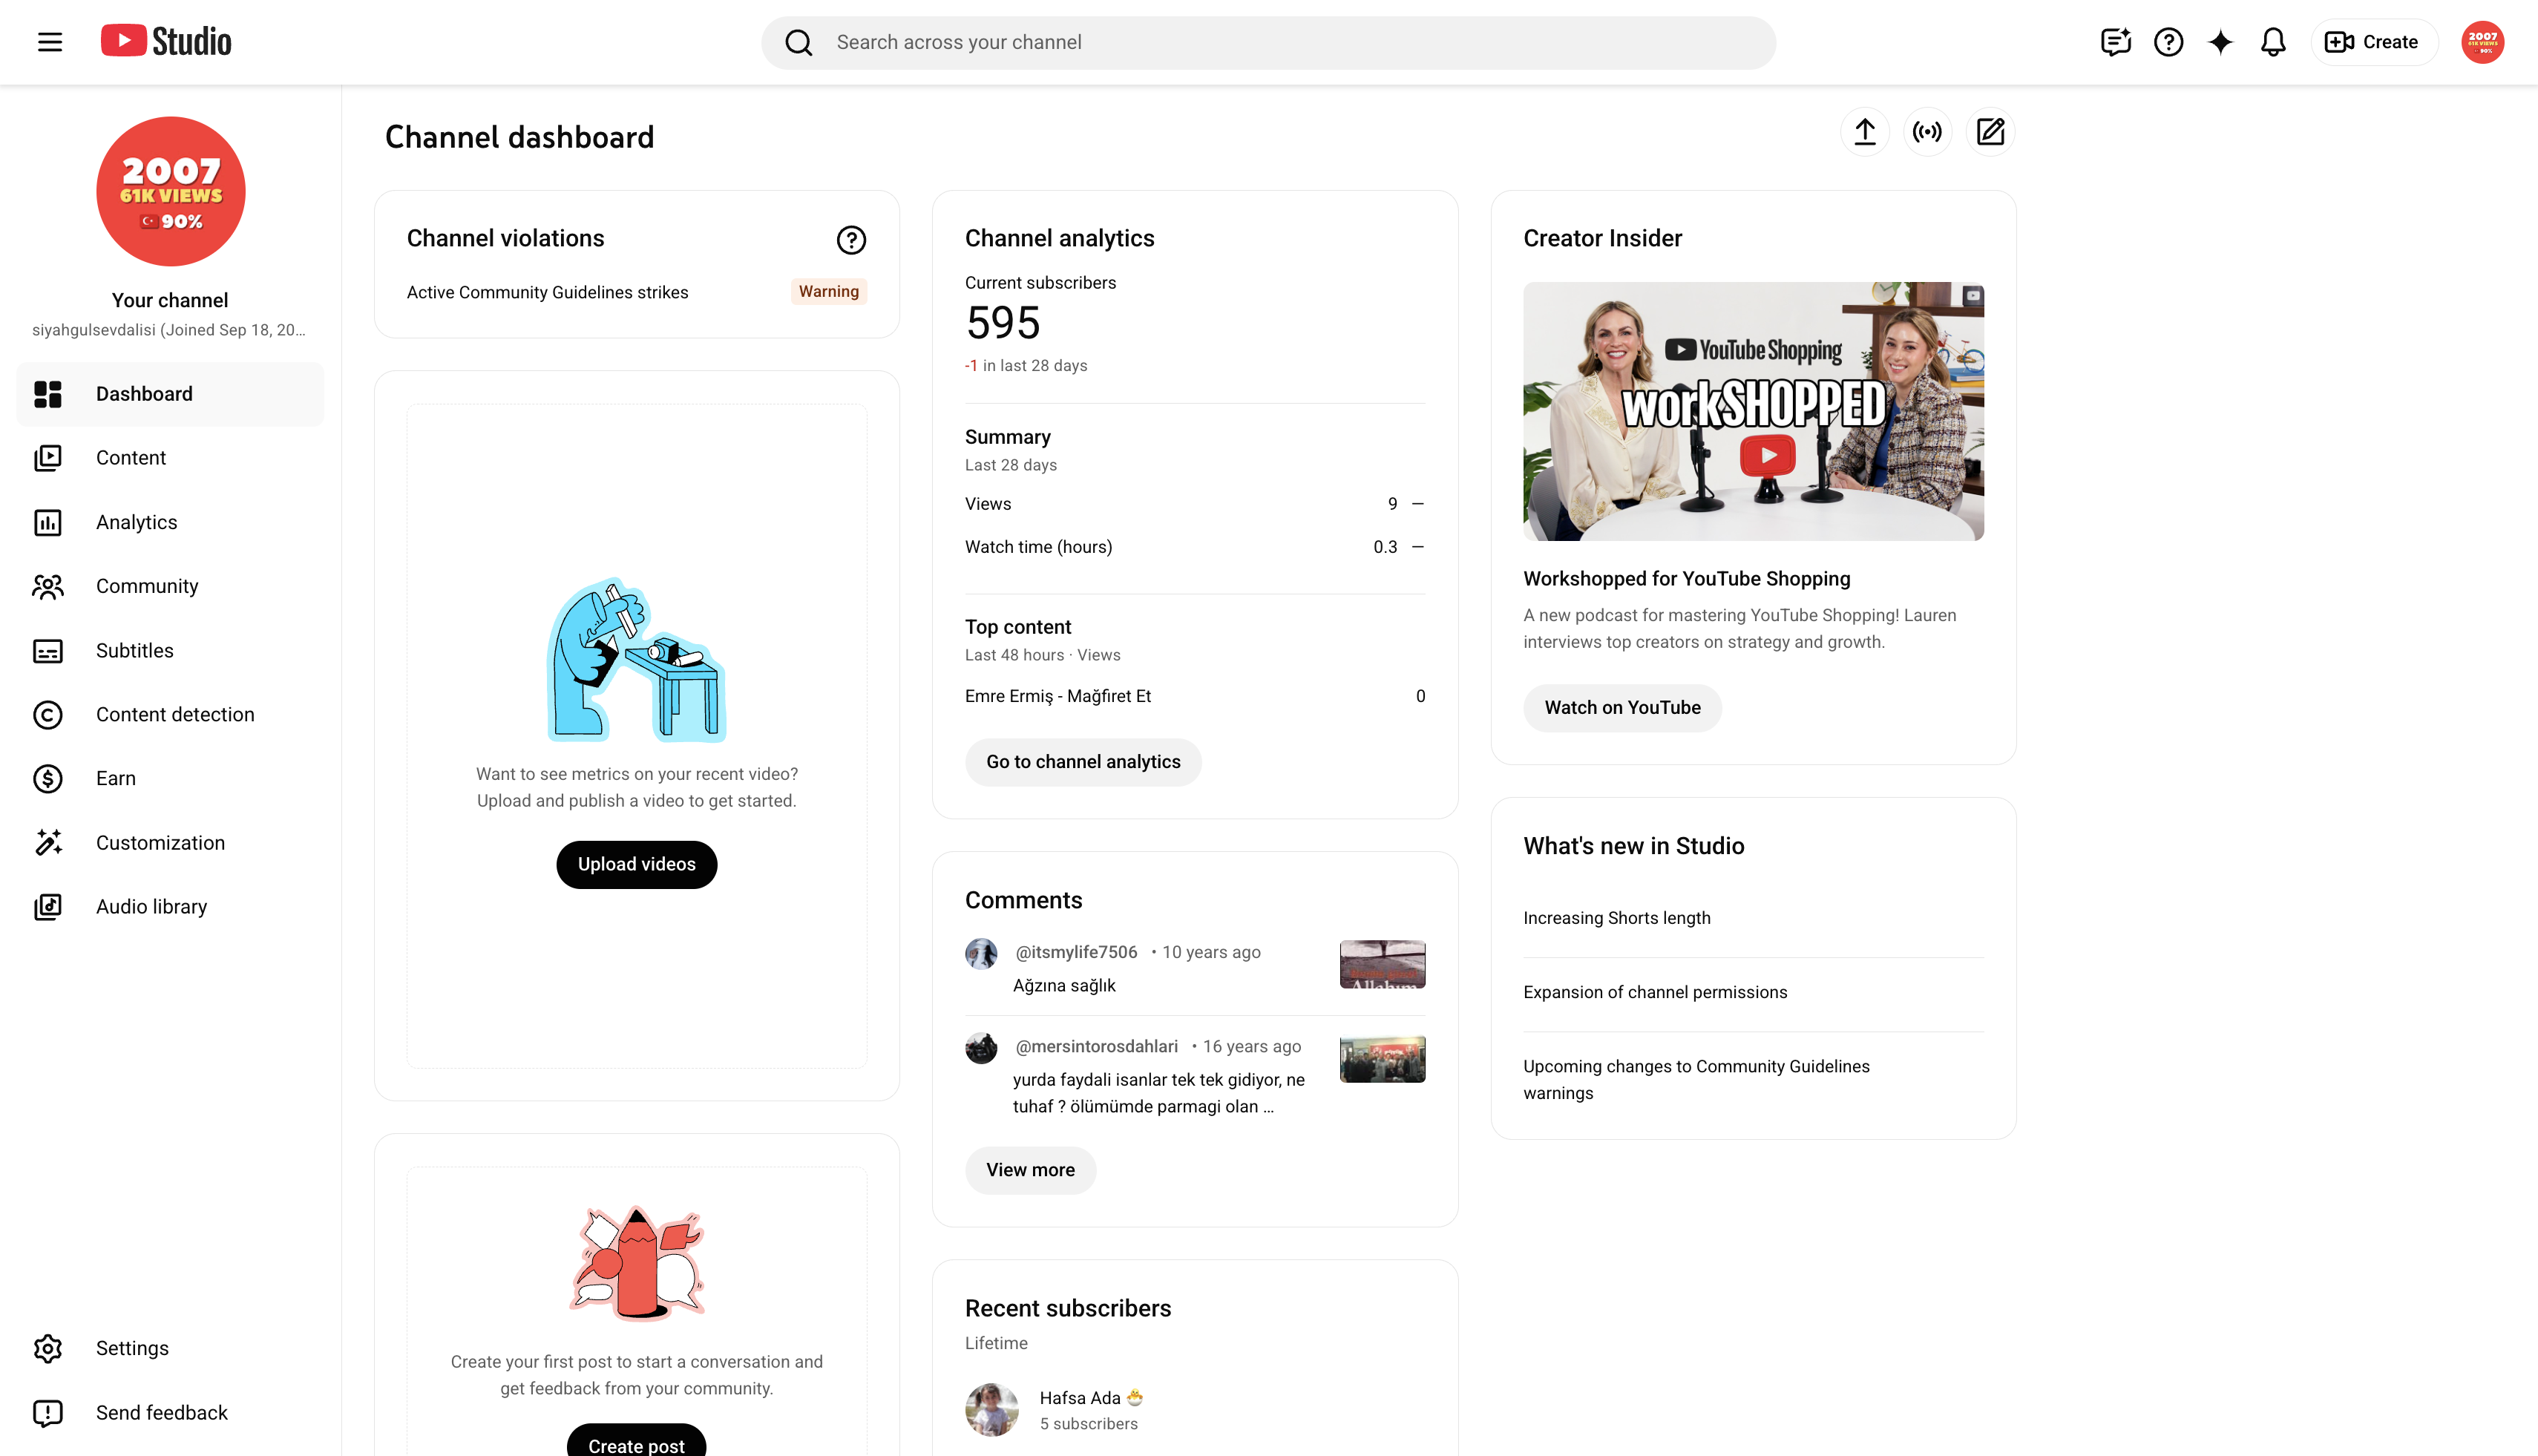Image resolution: width=2538 pixels, height=1456 pixels.
Task: Click the Views summary row
Action: coord(1195,504)
